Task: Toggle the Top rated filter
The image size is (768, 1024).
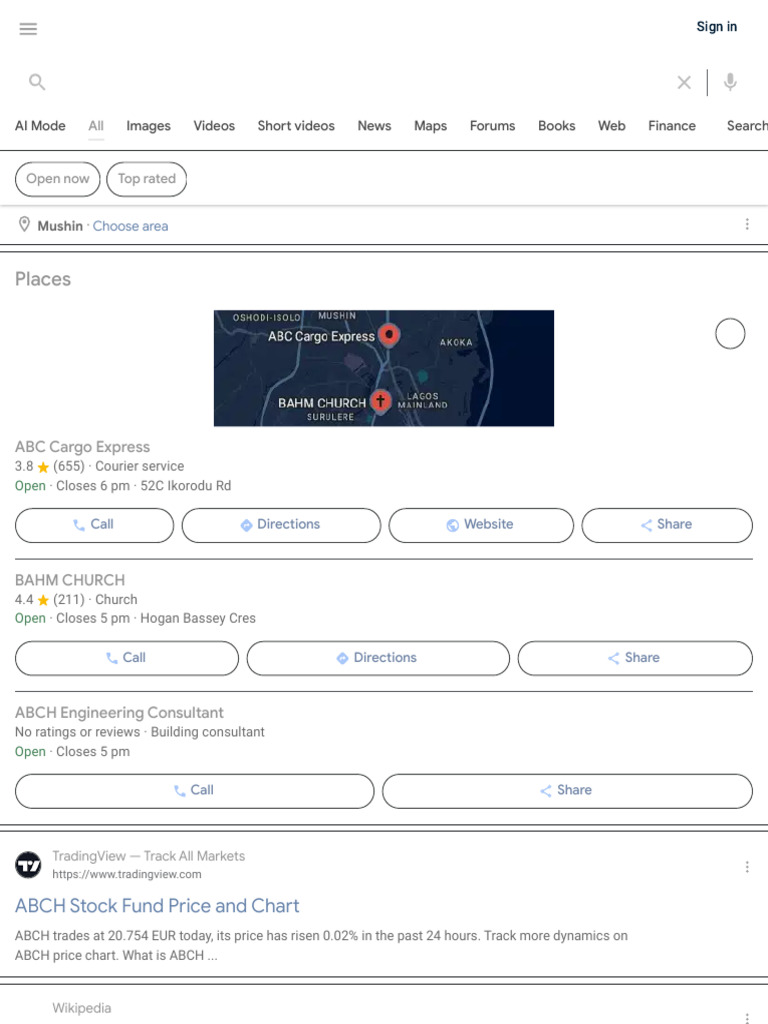Action: pyautogui.click(x=146, y=179)
